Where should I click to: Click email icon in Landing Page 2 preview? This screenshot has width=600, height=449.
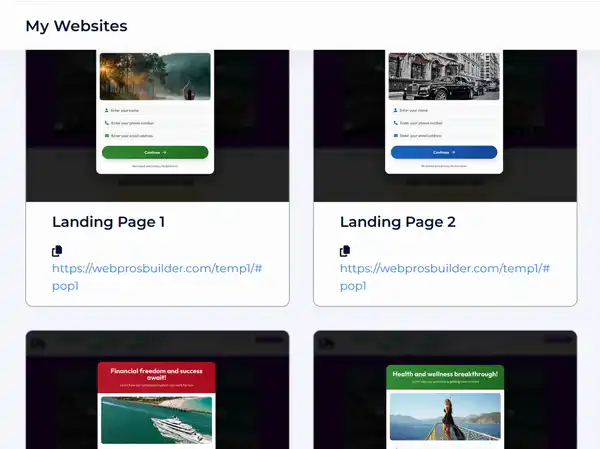click(x=395, y=135)
